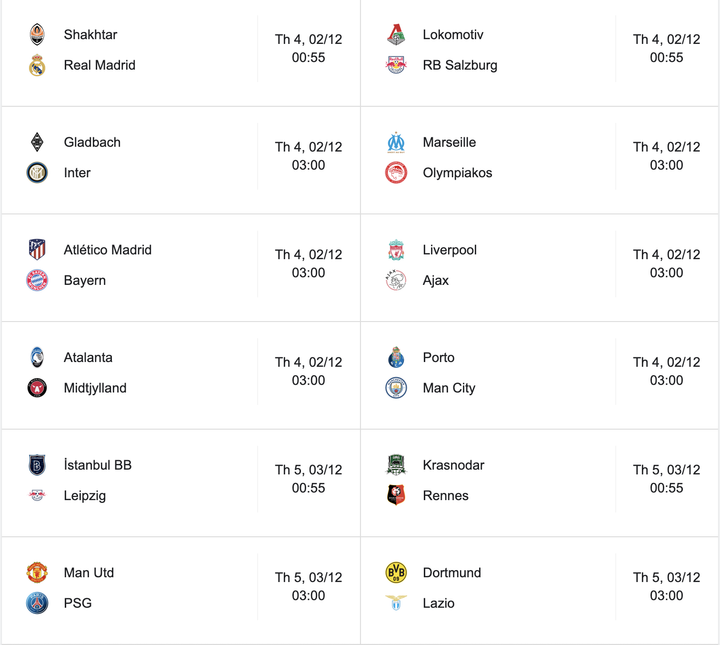Select the Midtjylland team name
This screenshot has height=645, width=720.
coord(95,388)
